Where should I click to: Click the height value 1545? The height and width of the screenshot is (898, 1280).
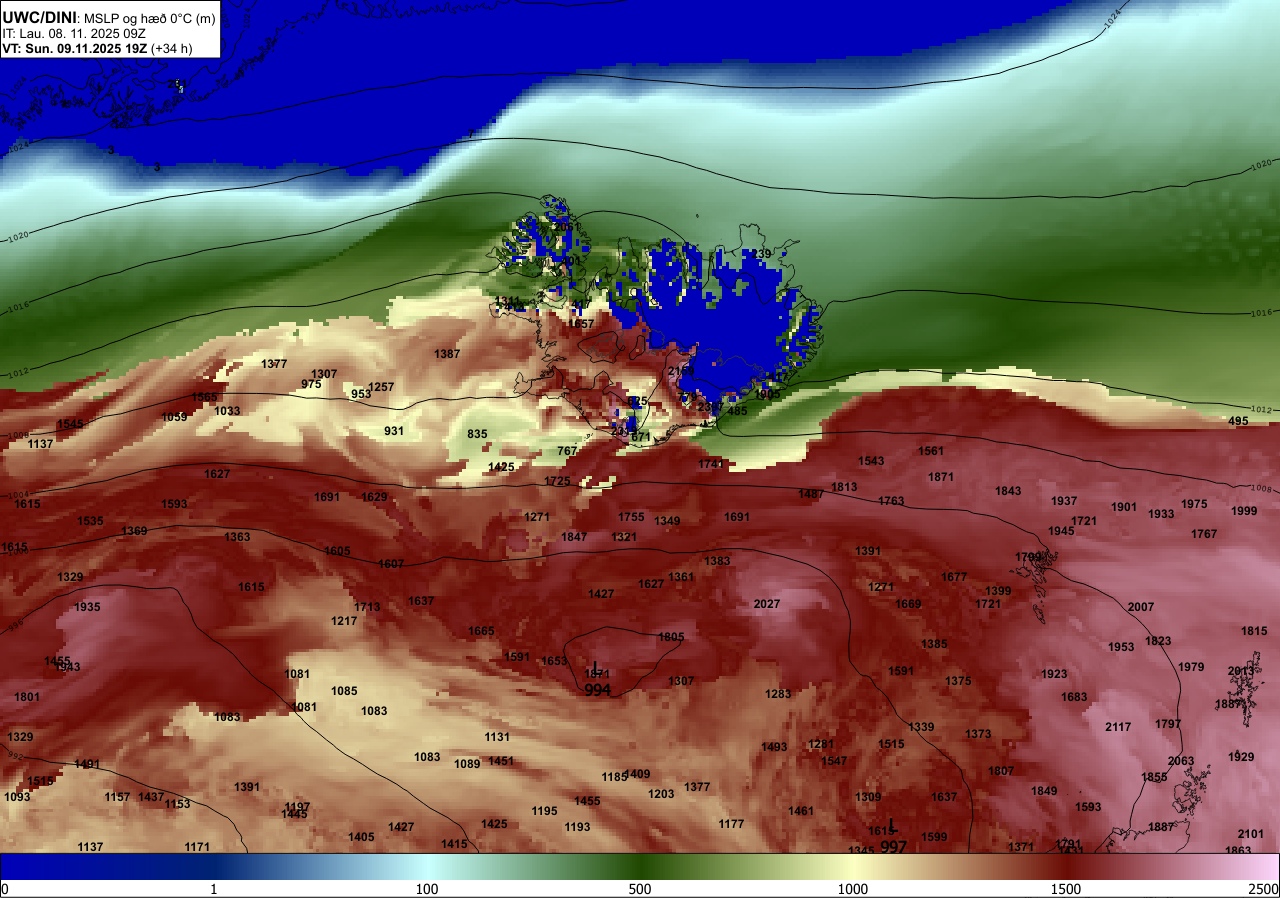71,424
